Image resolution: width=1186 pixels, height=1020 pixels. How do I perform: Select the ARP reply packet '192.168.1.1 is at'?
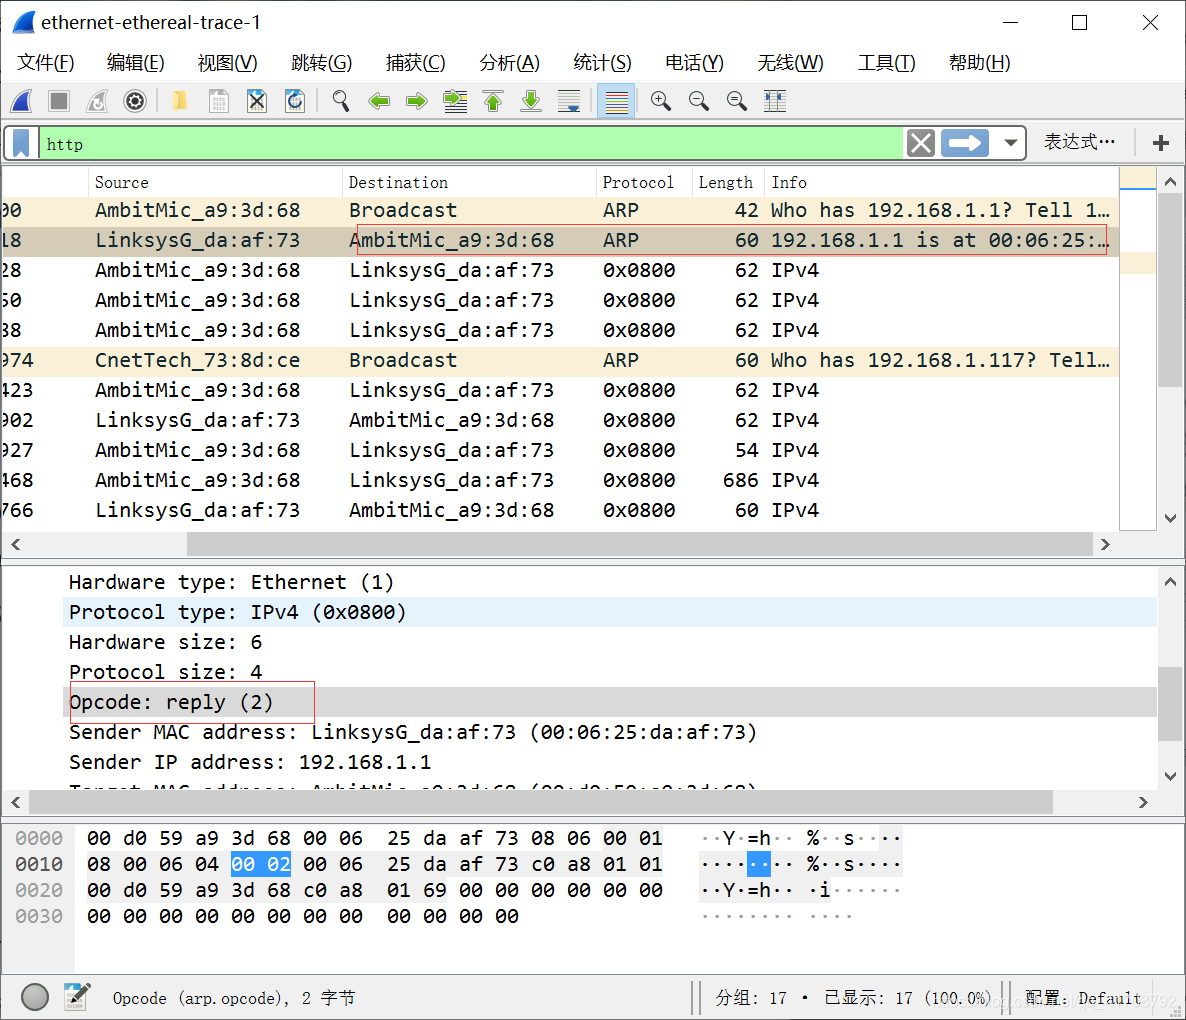559,240
